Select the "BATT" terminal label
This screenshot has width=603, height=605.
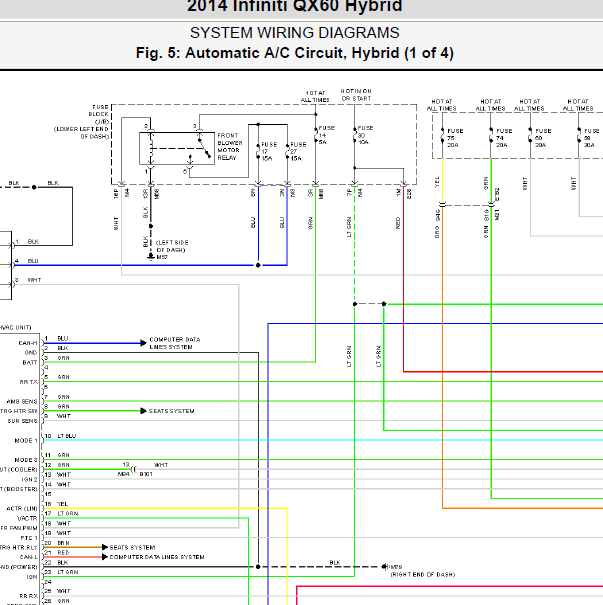[30, 363]
